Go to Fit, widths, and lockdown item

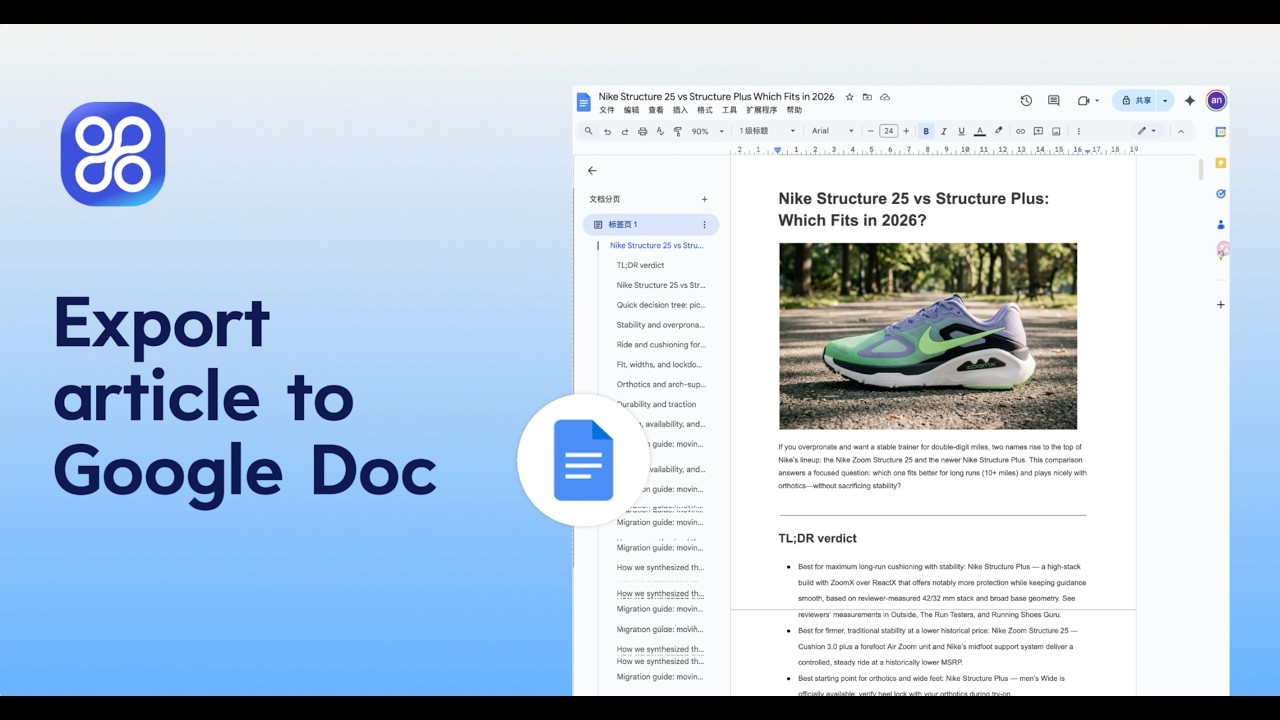659,365
